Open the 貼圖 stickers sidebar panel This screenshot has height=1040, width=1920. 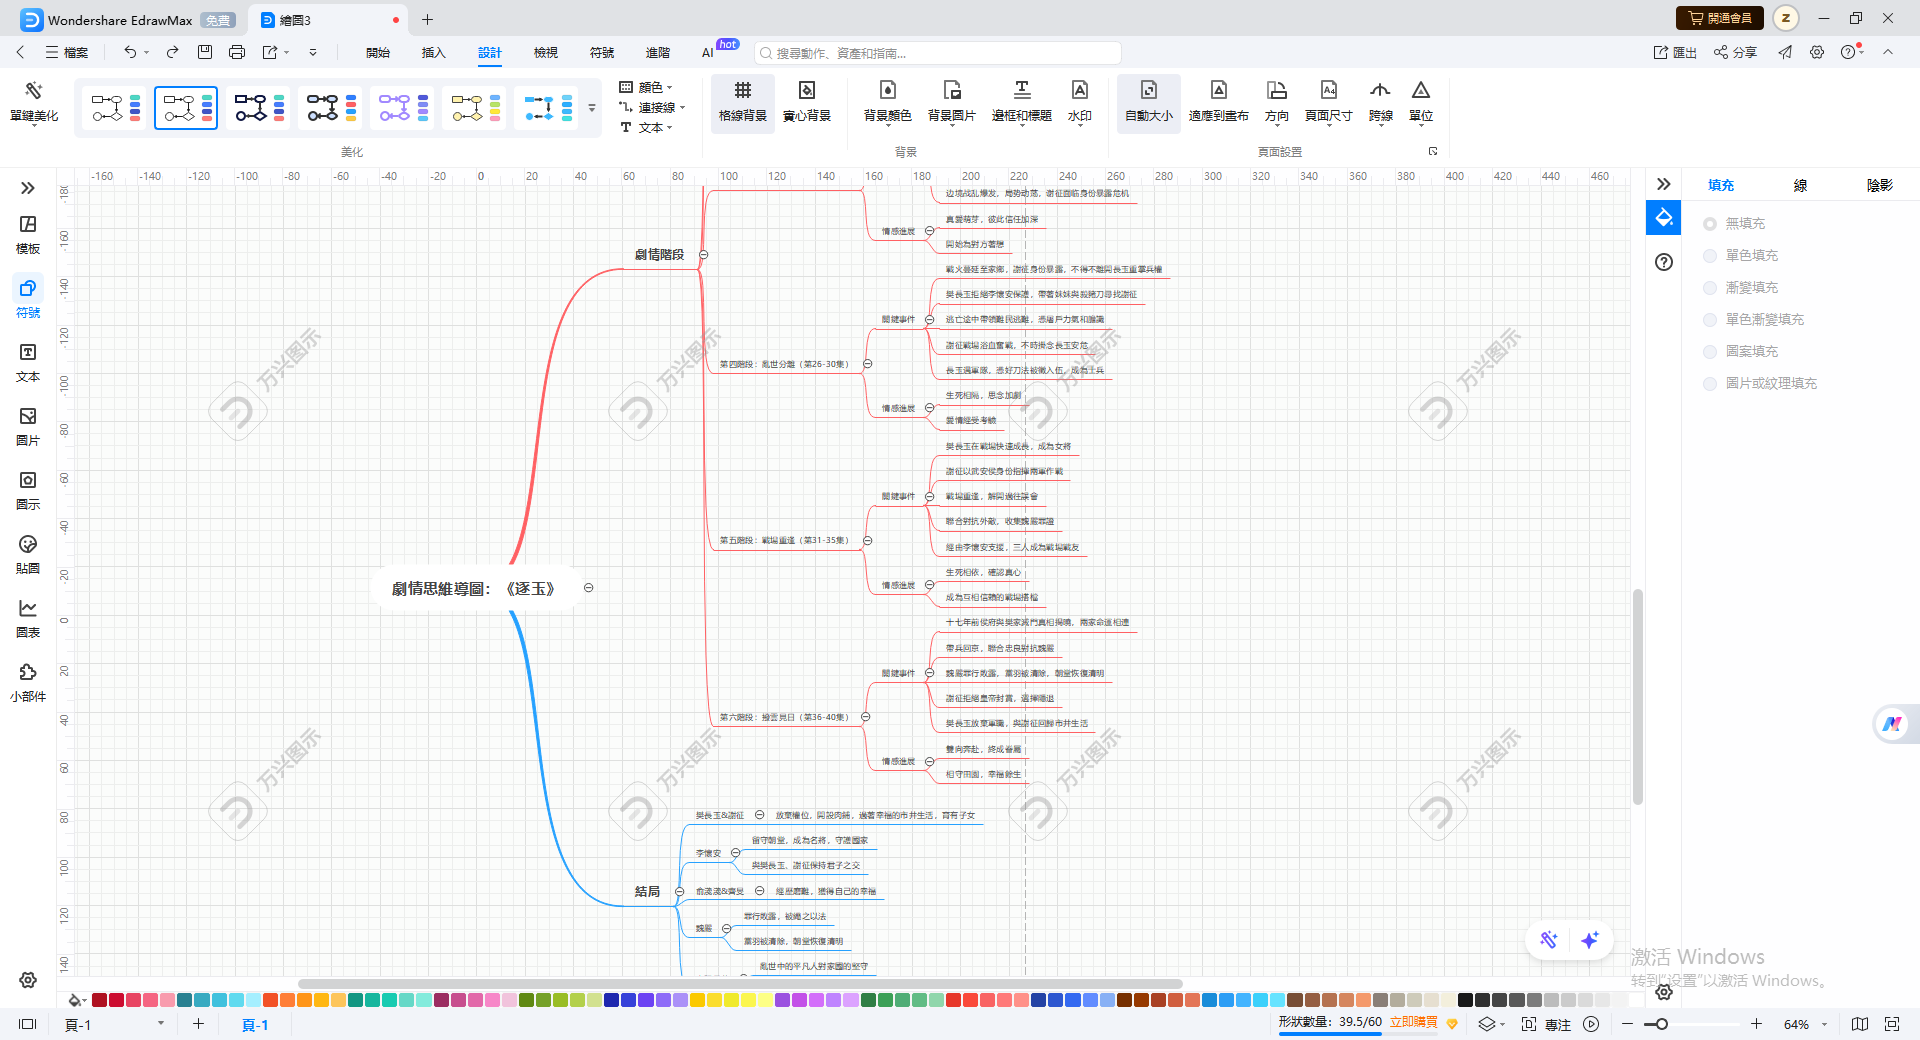28,554
